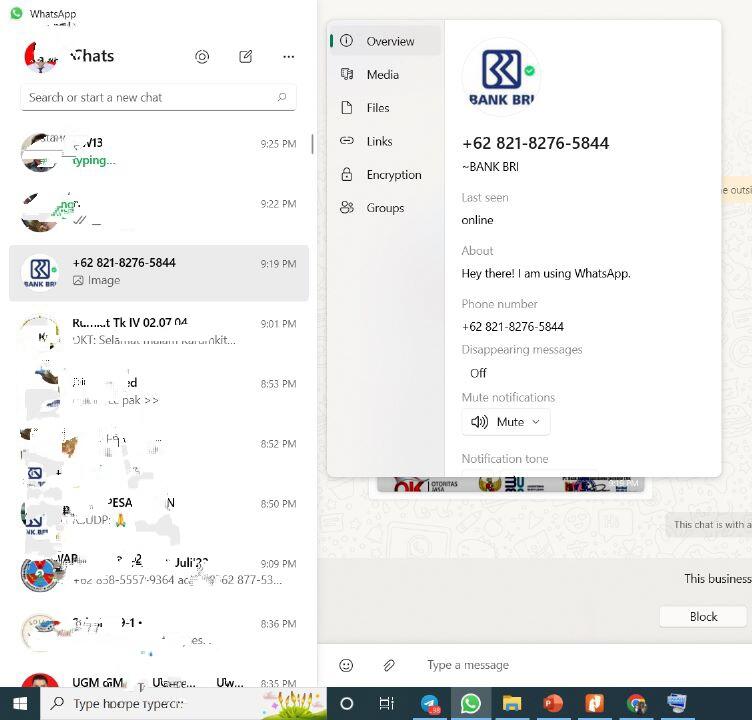Open Telegram from the taskbar
Image resolution: width=752 pixels, height=720 pixels.
430,704
